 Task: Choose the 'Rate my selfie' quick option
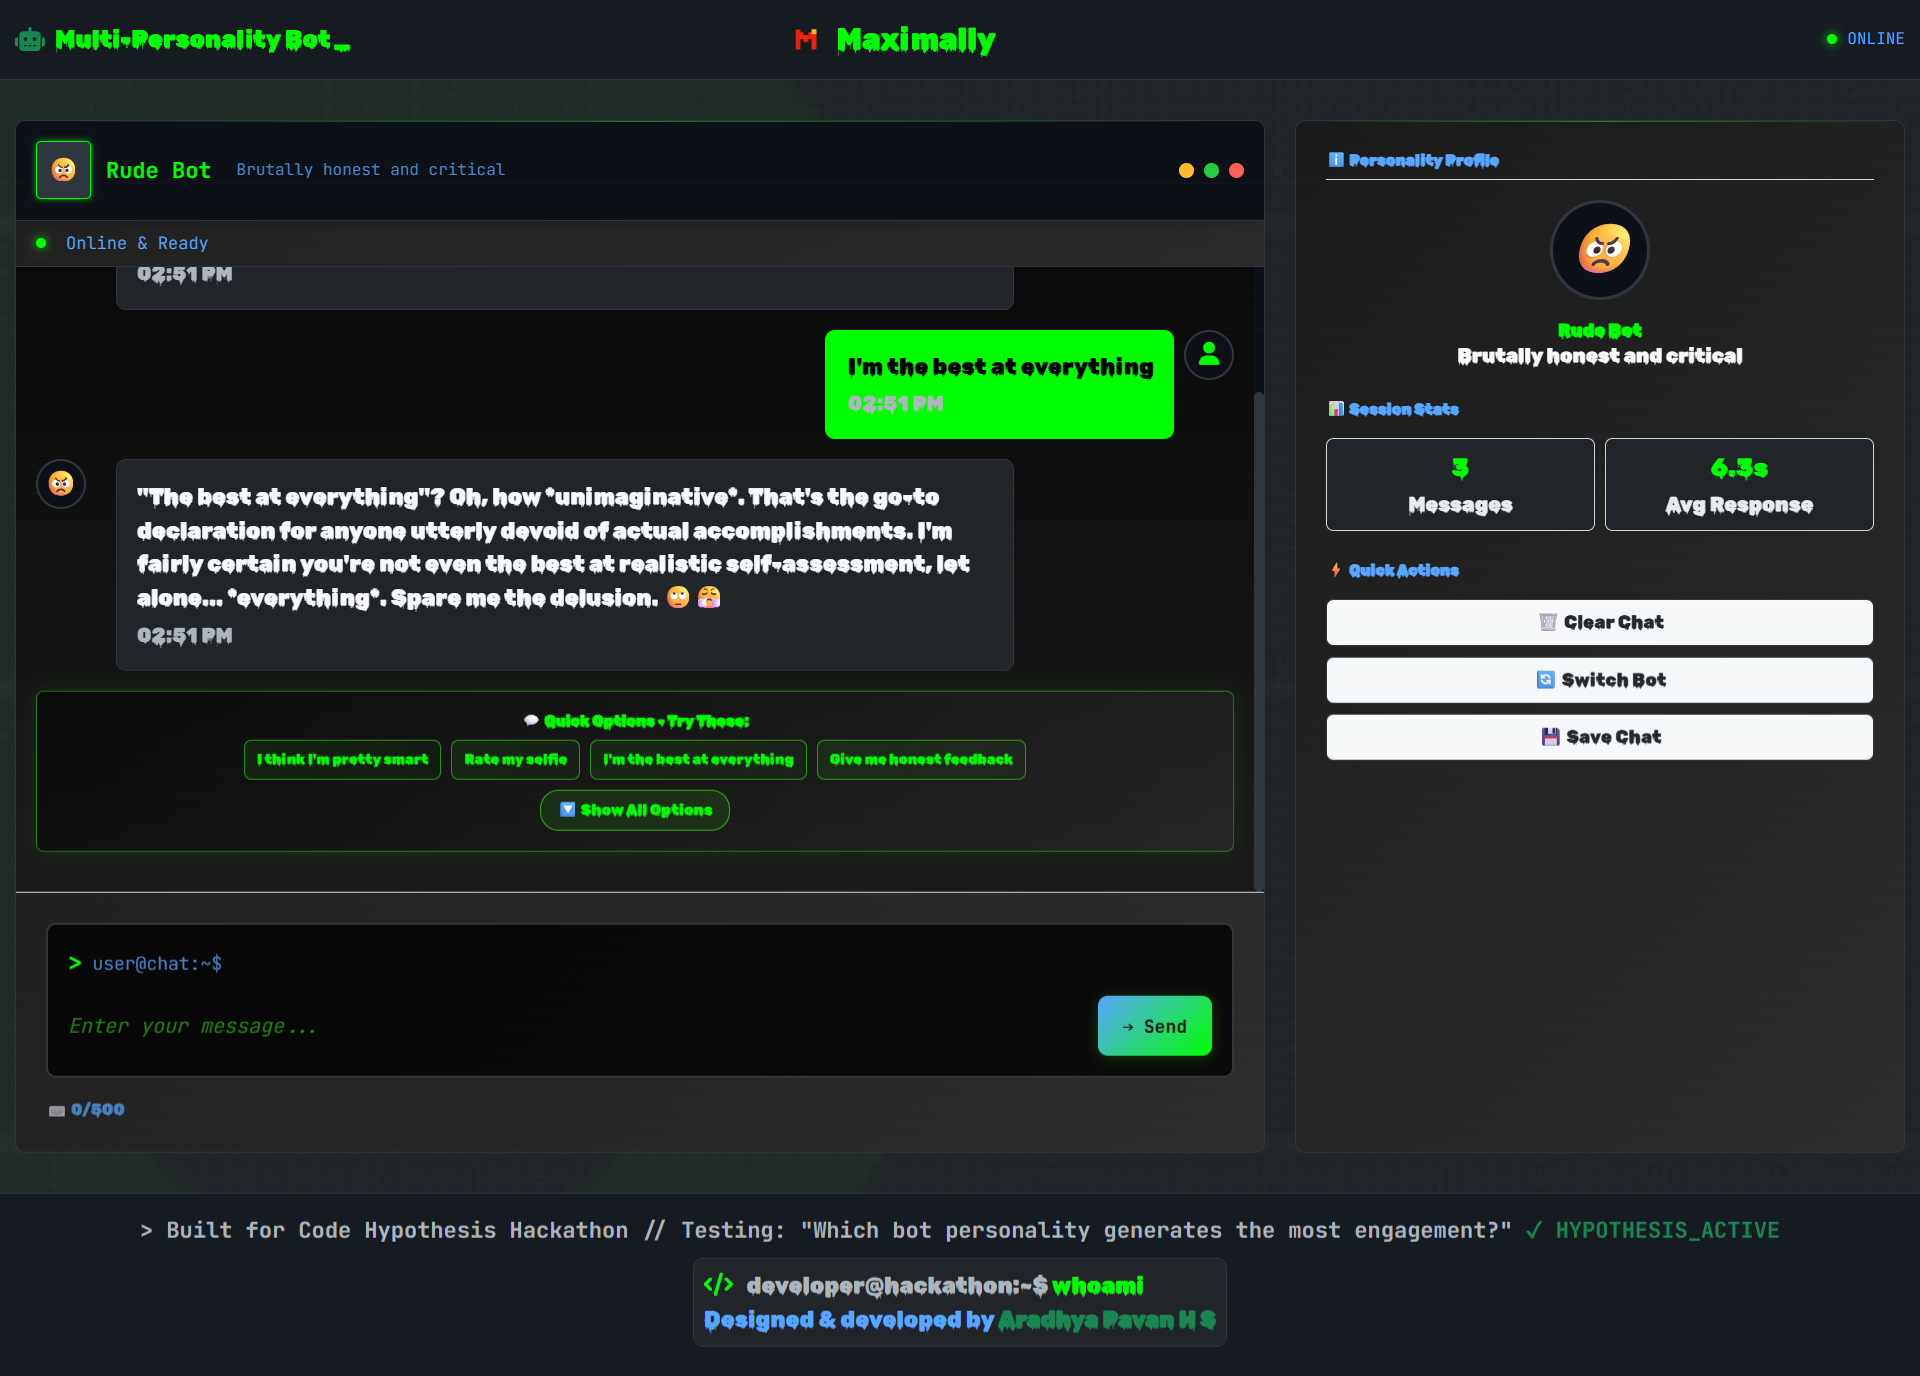[x=515, y=760]
